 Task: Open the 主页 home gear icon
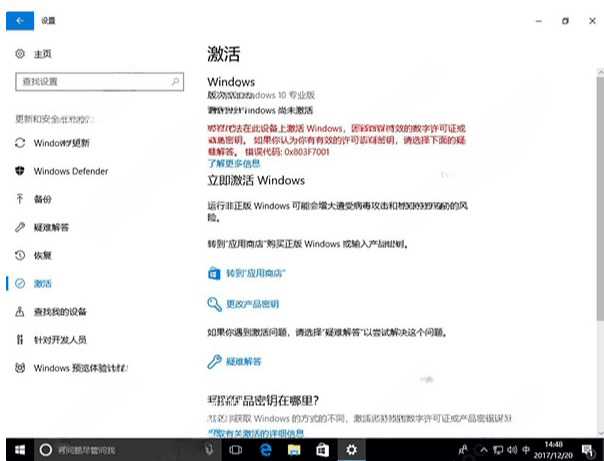20,54
